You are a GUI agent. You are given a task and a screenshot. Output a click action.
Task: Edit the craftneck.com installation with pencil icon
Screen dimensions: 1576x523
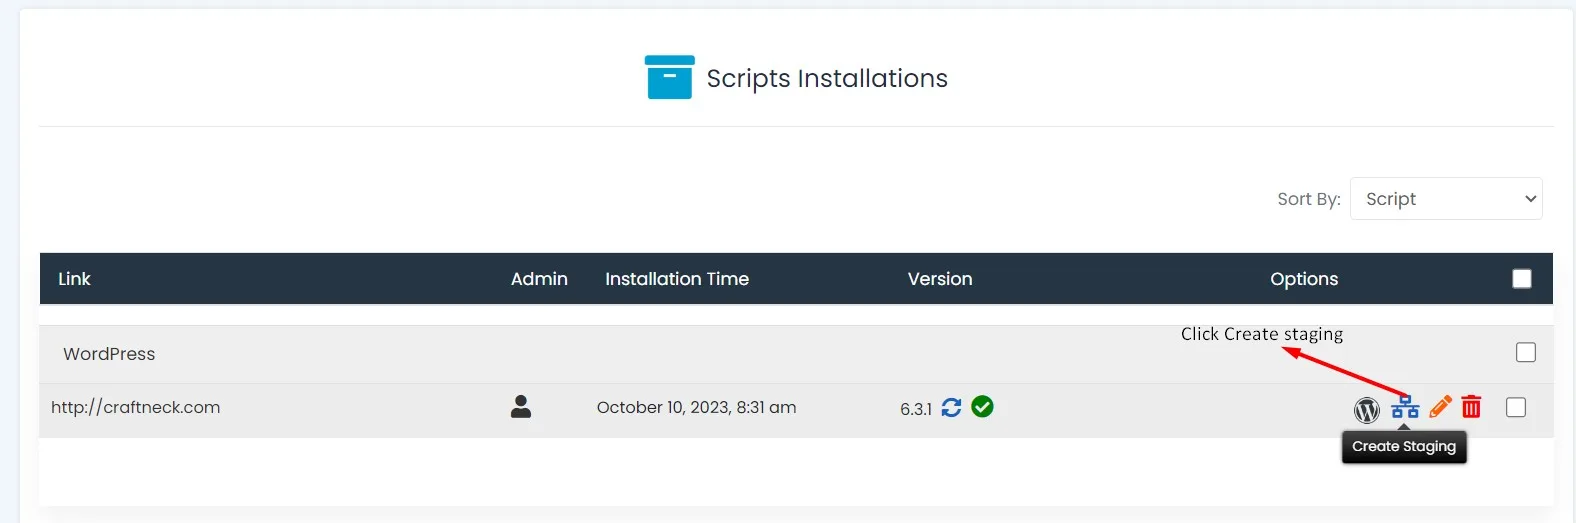(1440, 406)
